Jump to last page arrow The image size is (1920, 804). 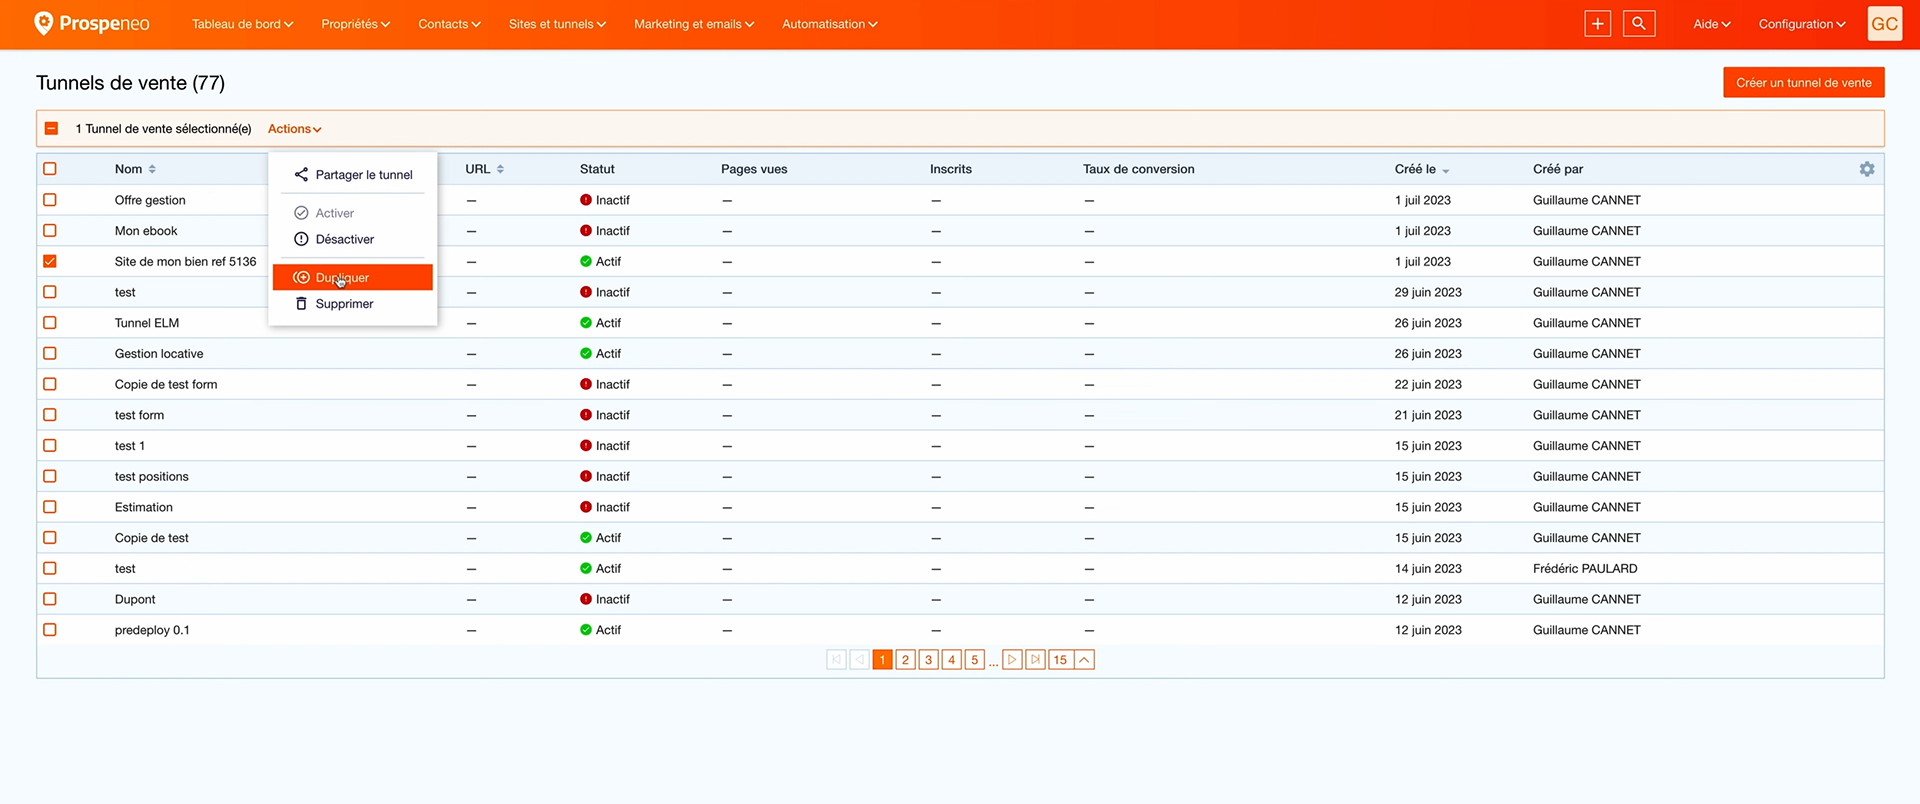(x=1036, y=660)
